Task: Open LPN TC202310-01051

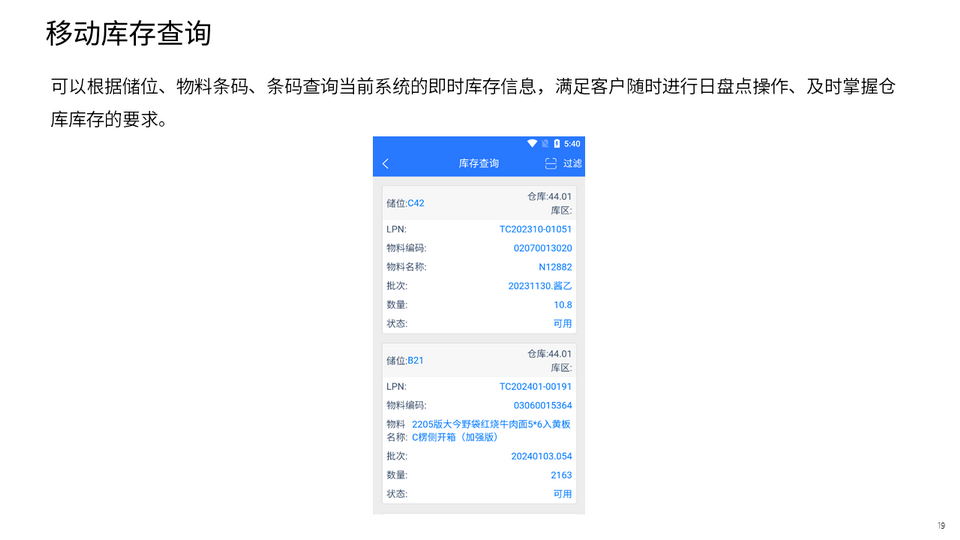Action: (x=535, y=229)
